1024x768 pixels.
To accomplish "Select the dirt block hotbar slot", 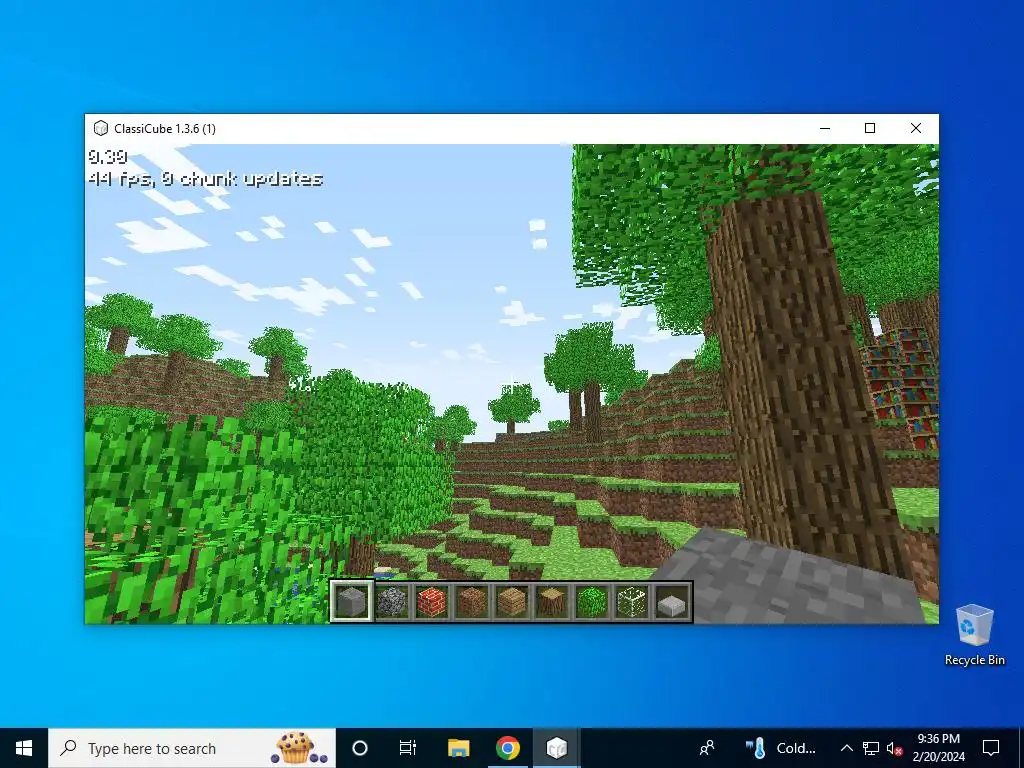I will (472, 601).
